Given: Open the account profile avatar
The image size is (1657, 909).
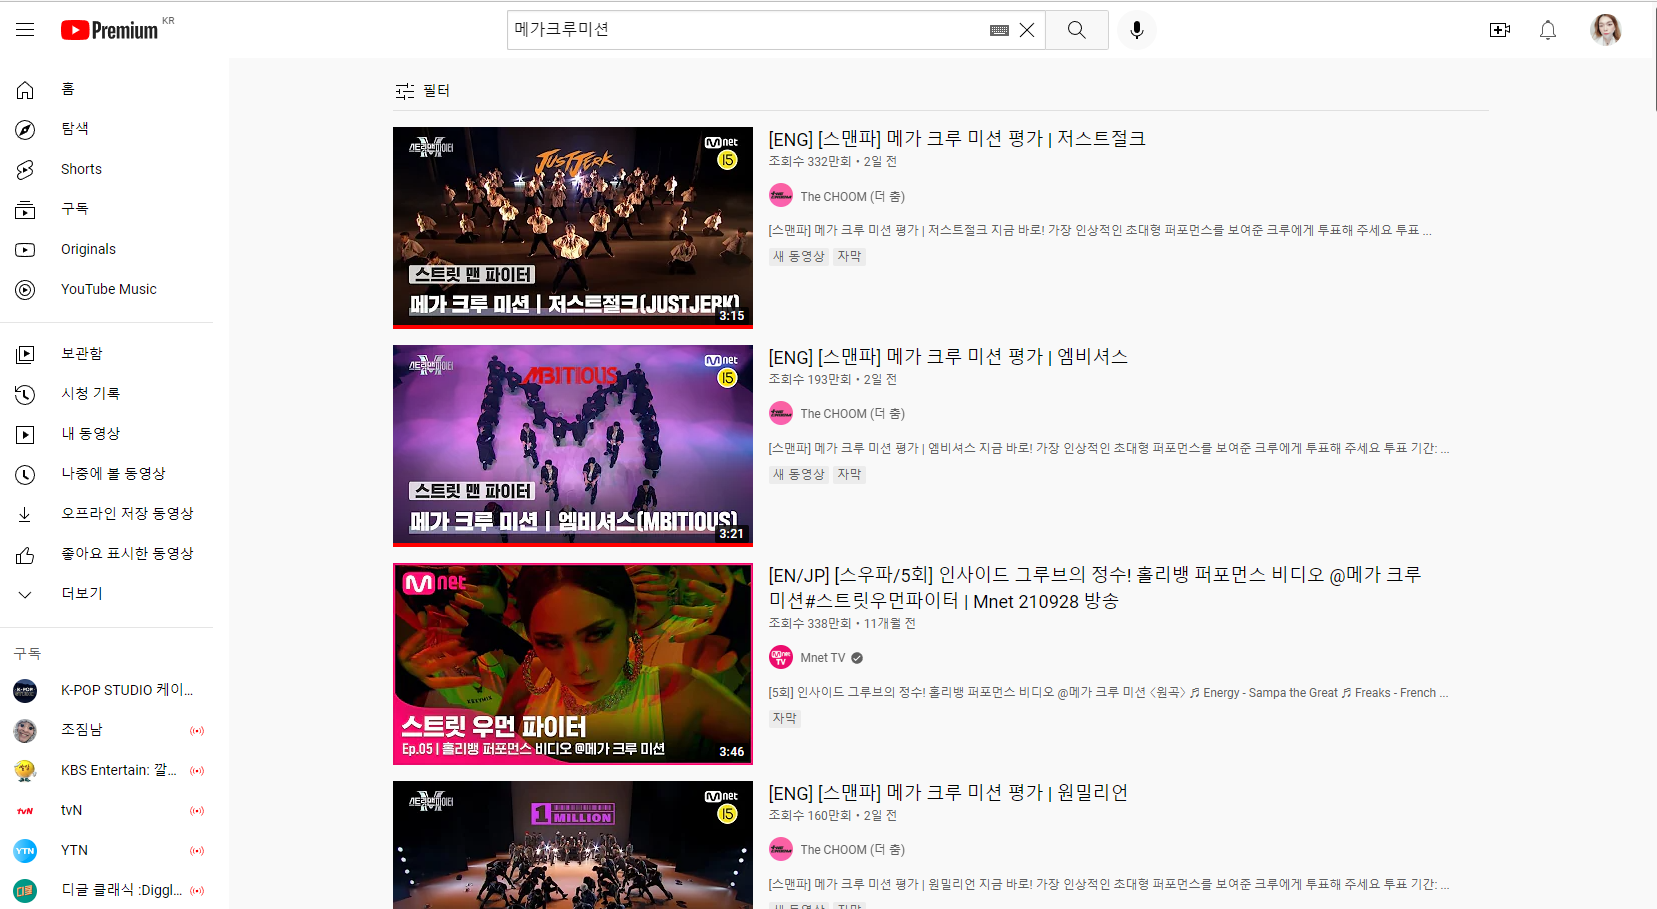Looking at the screenshot, I should pyautogui.click(x=1606, y=30).
